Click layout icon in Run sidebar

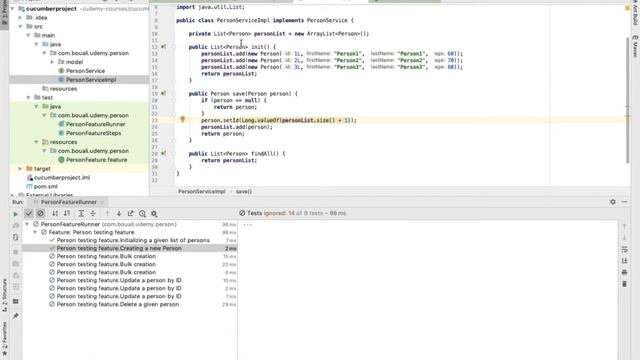pos(16,302)
